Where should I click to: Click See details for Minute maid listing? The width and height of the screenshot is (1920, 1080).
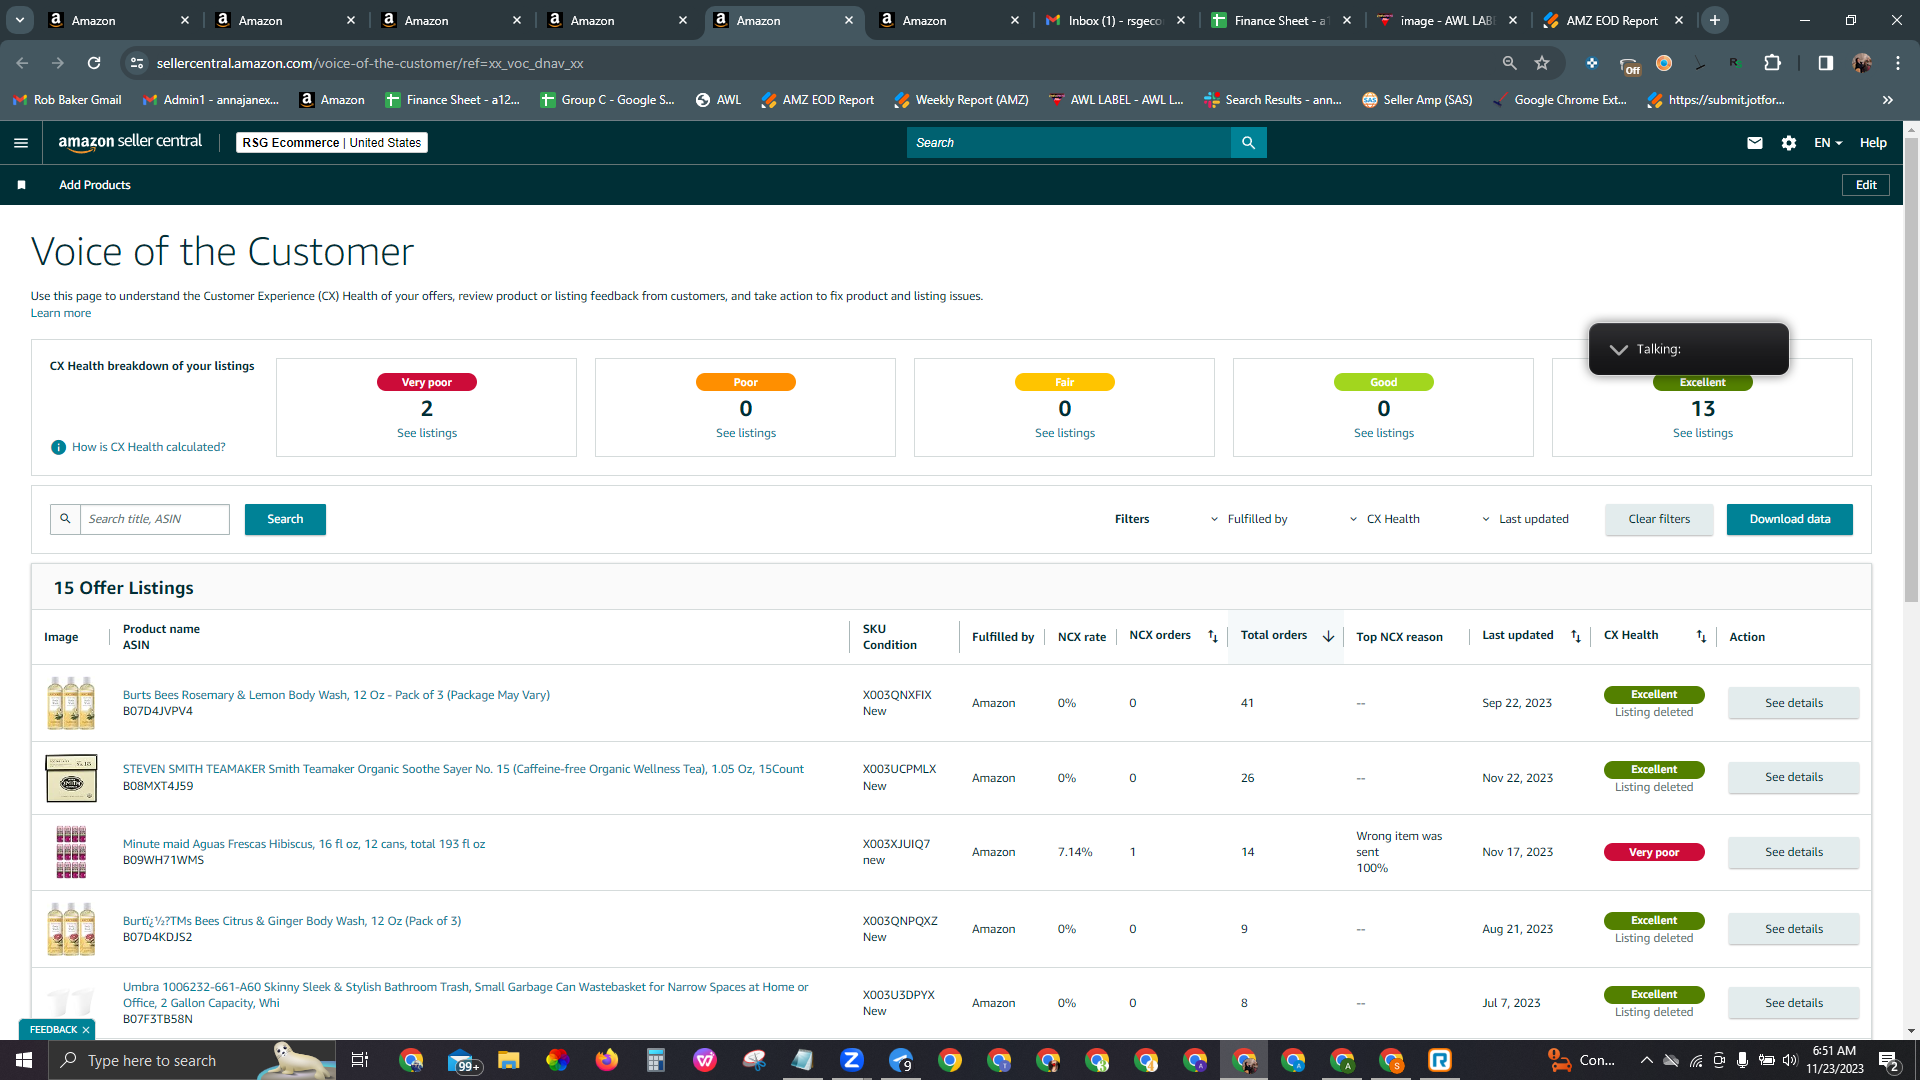tap(1794, 852)
